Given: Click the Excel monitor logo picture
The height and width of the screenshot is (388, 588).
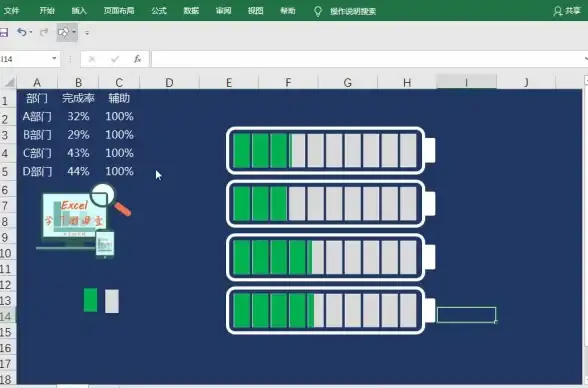Looking at the screenshot, I should 83,221.
